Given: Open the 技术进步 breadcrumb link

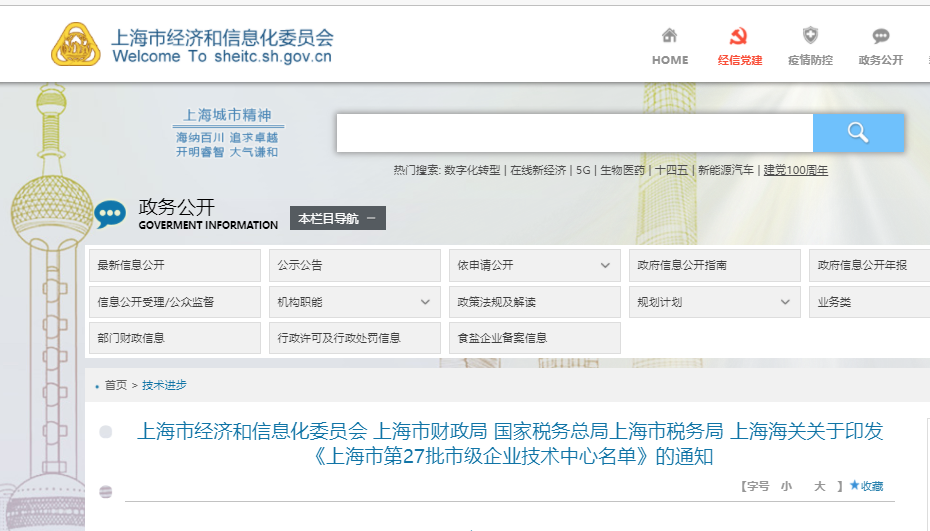Looking at the screenshot, I should click(x=164, y=385).
